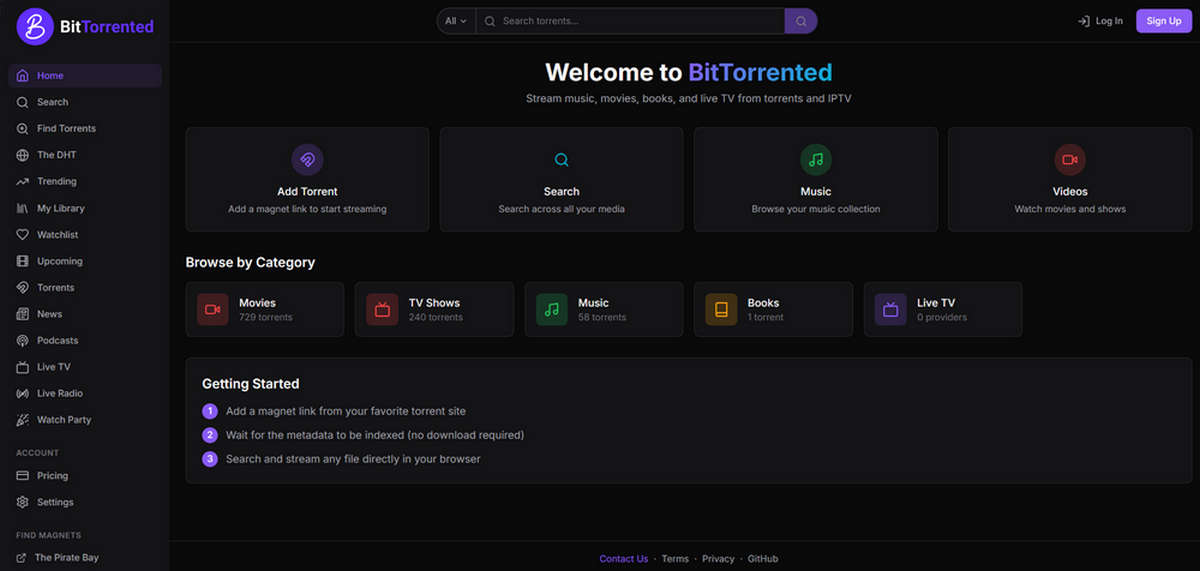Viewport: 1200px width, 571px height.
Task: Open the Contact Us footer link
Action: (x=624, y=559)
